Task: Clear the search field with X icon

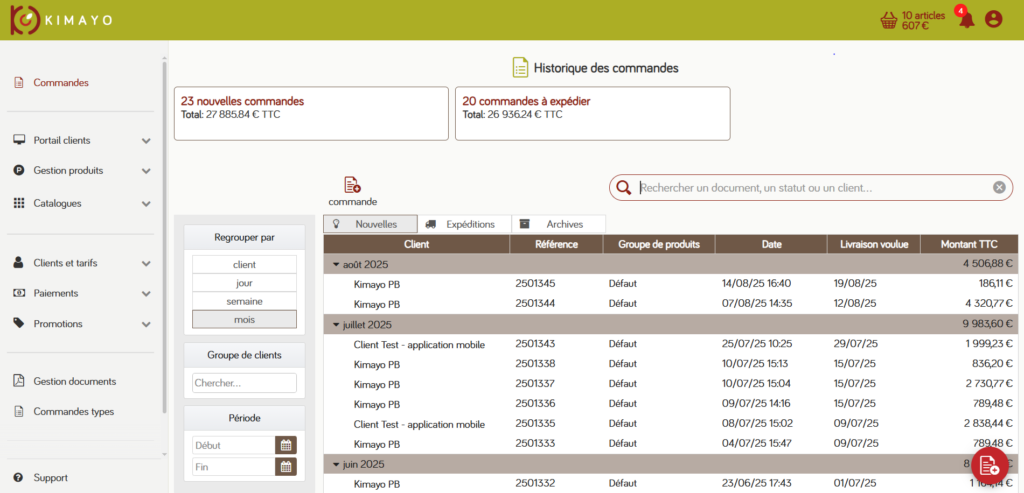Action: point(999,188)
